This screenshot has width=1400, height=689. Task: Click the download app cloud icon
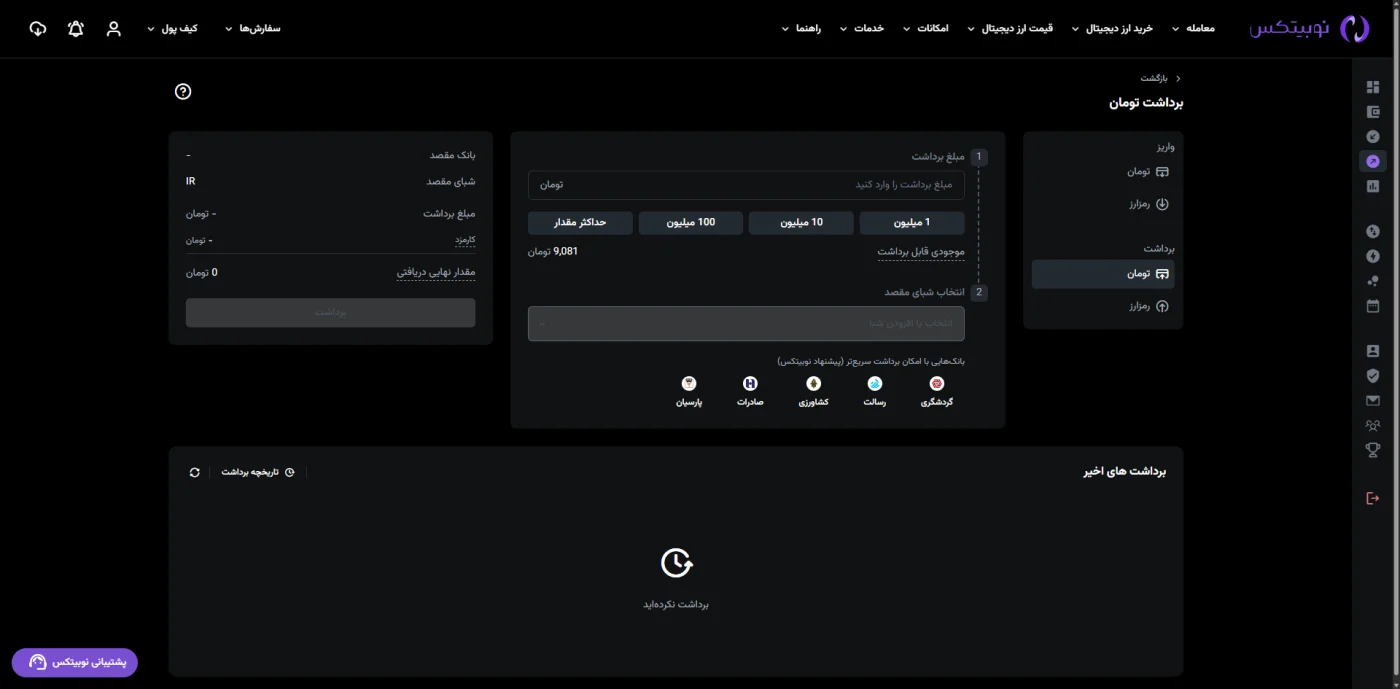pyautogui.click(x=38, y=29)
